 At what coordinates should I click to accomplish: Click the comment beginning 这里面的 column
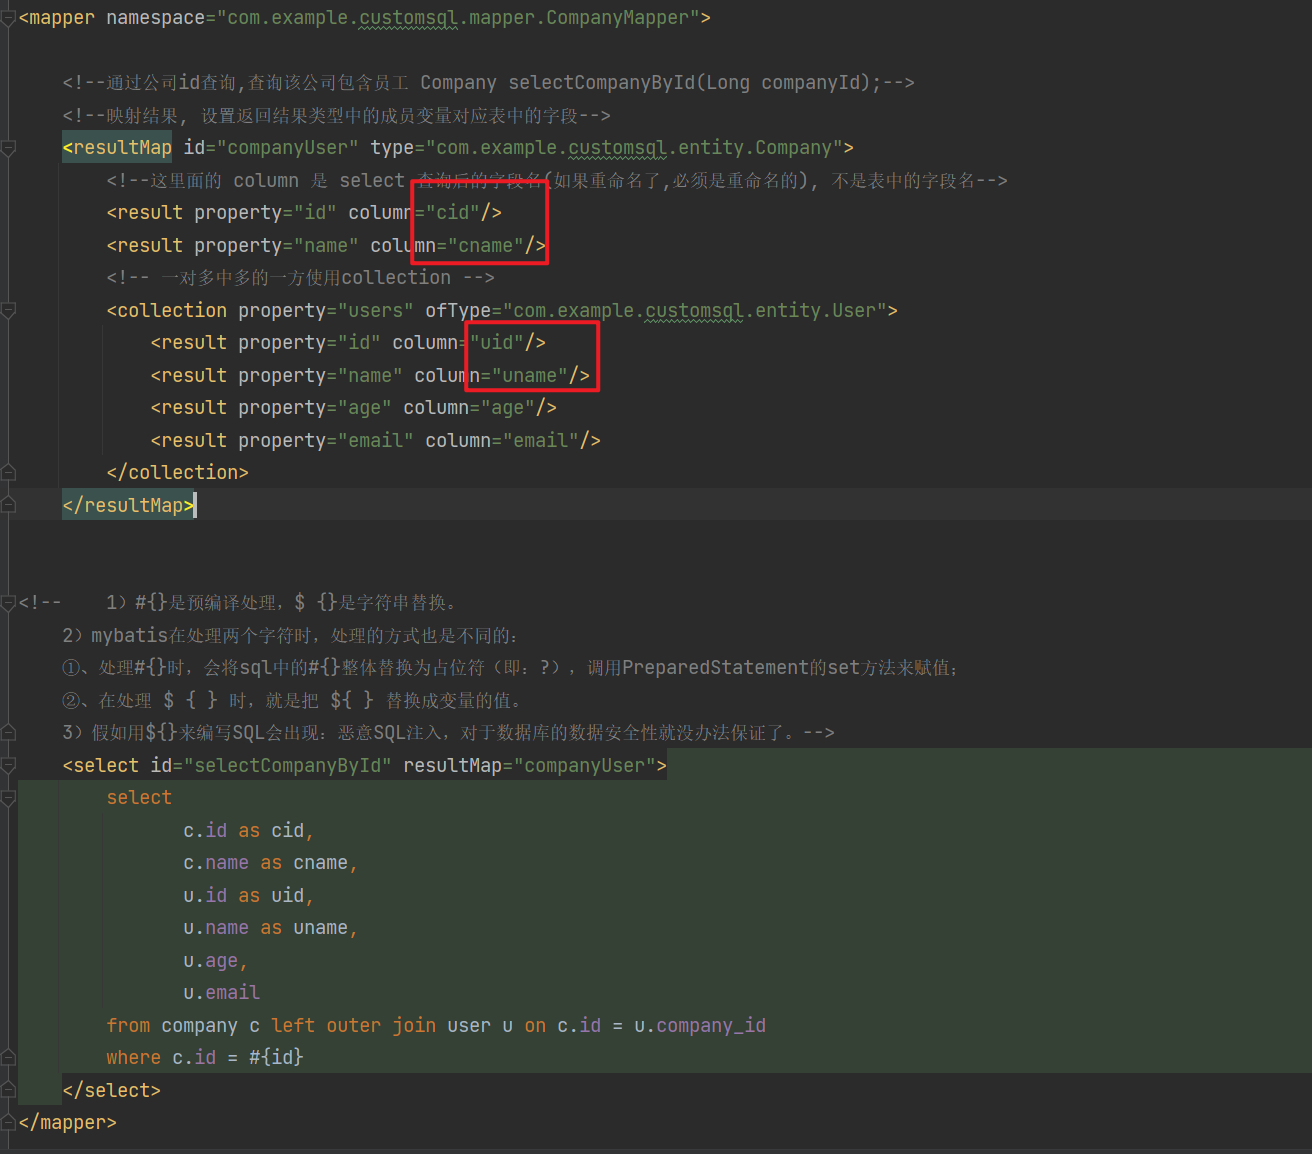(x=557, y=181)
